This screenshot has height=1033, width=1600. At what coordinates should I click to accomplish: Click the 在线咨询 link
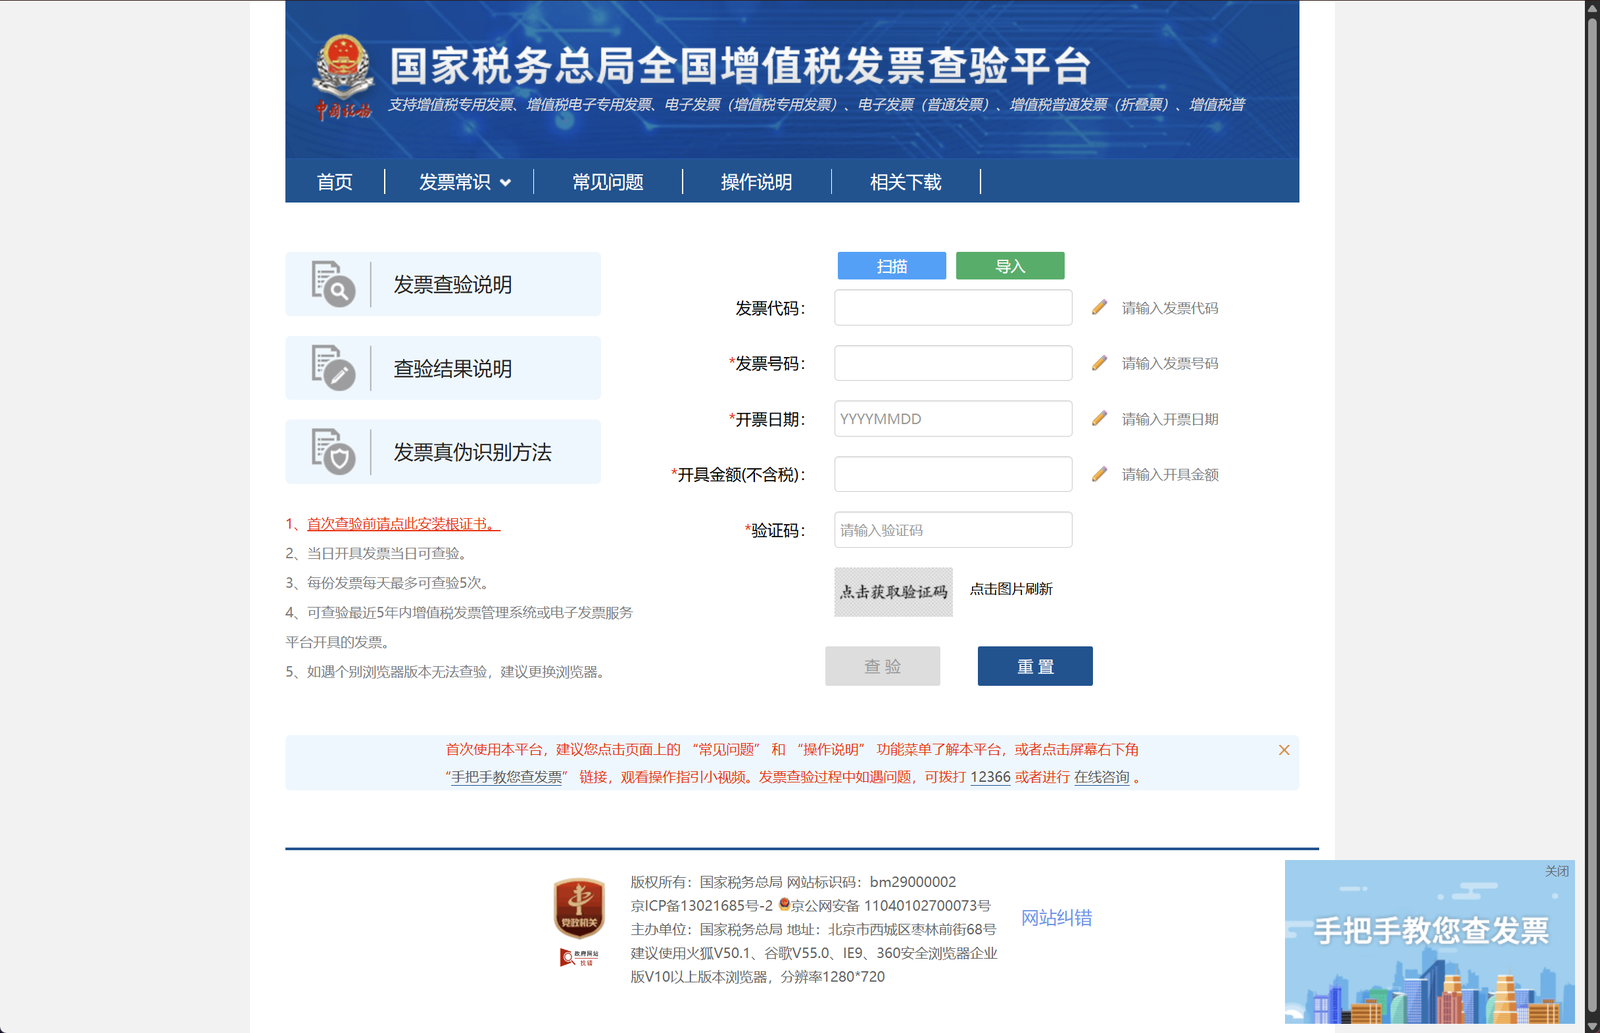pyautogui.click(x=1102, y=777)
